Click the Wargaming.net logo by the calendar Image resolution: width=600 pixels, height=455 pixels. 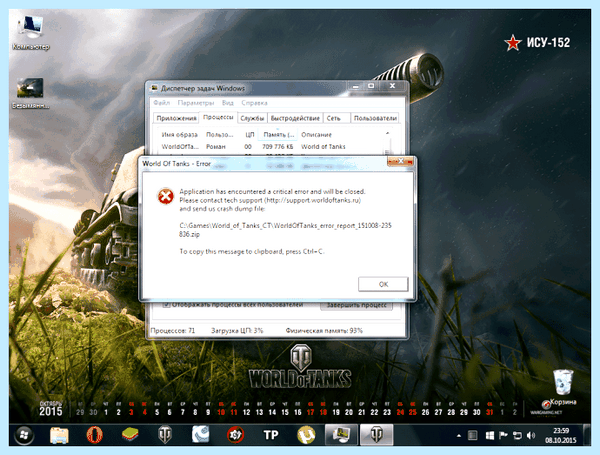pos(546,410)
